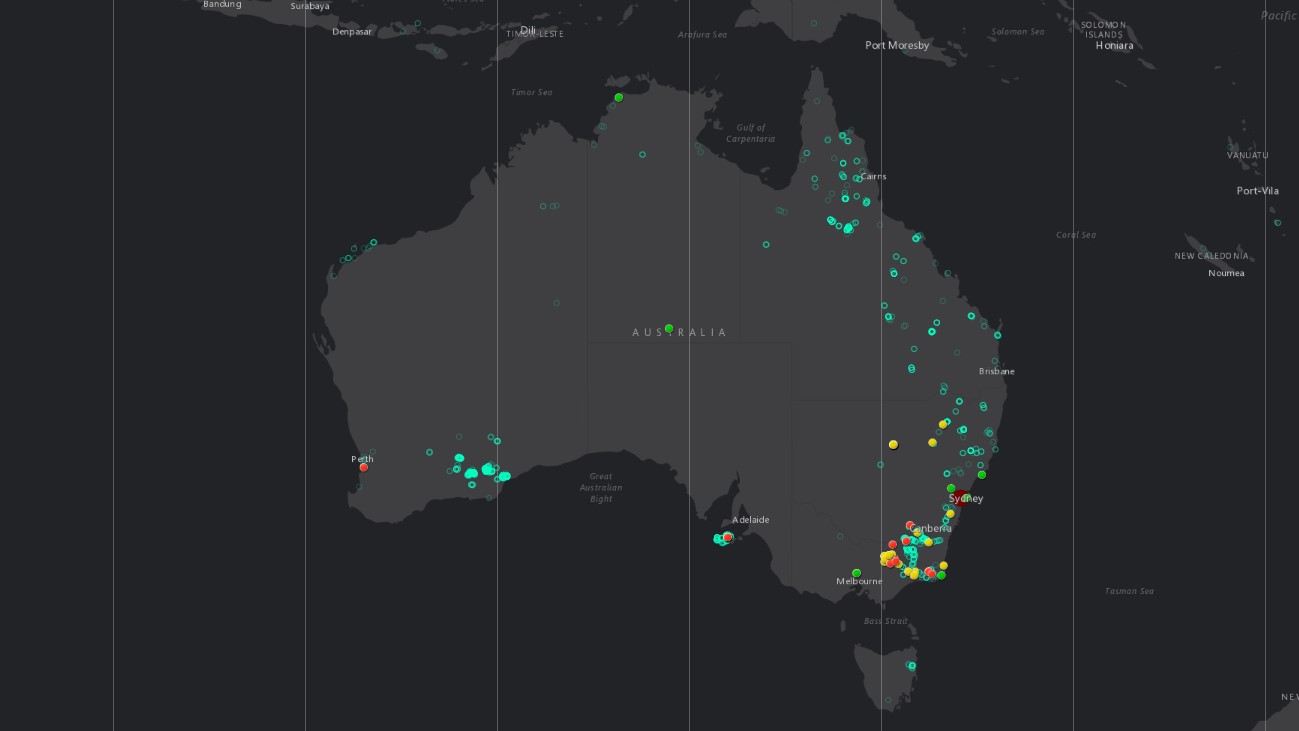The width and height of the screenshot is (1299, 731).
Task: Select the Gulf of Carpentaria label
Action: pos(751,133)
